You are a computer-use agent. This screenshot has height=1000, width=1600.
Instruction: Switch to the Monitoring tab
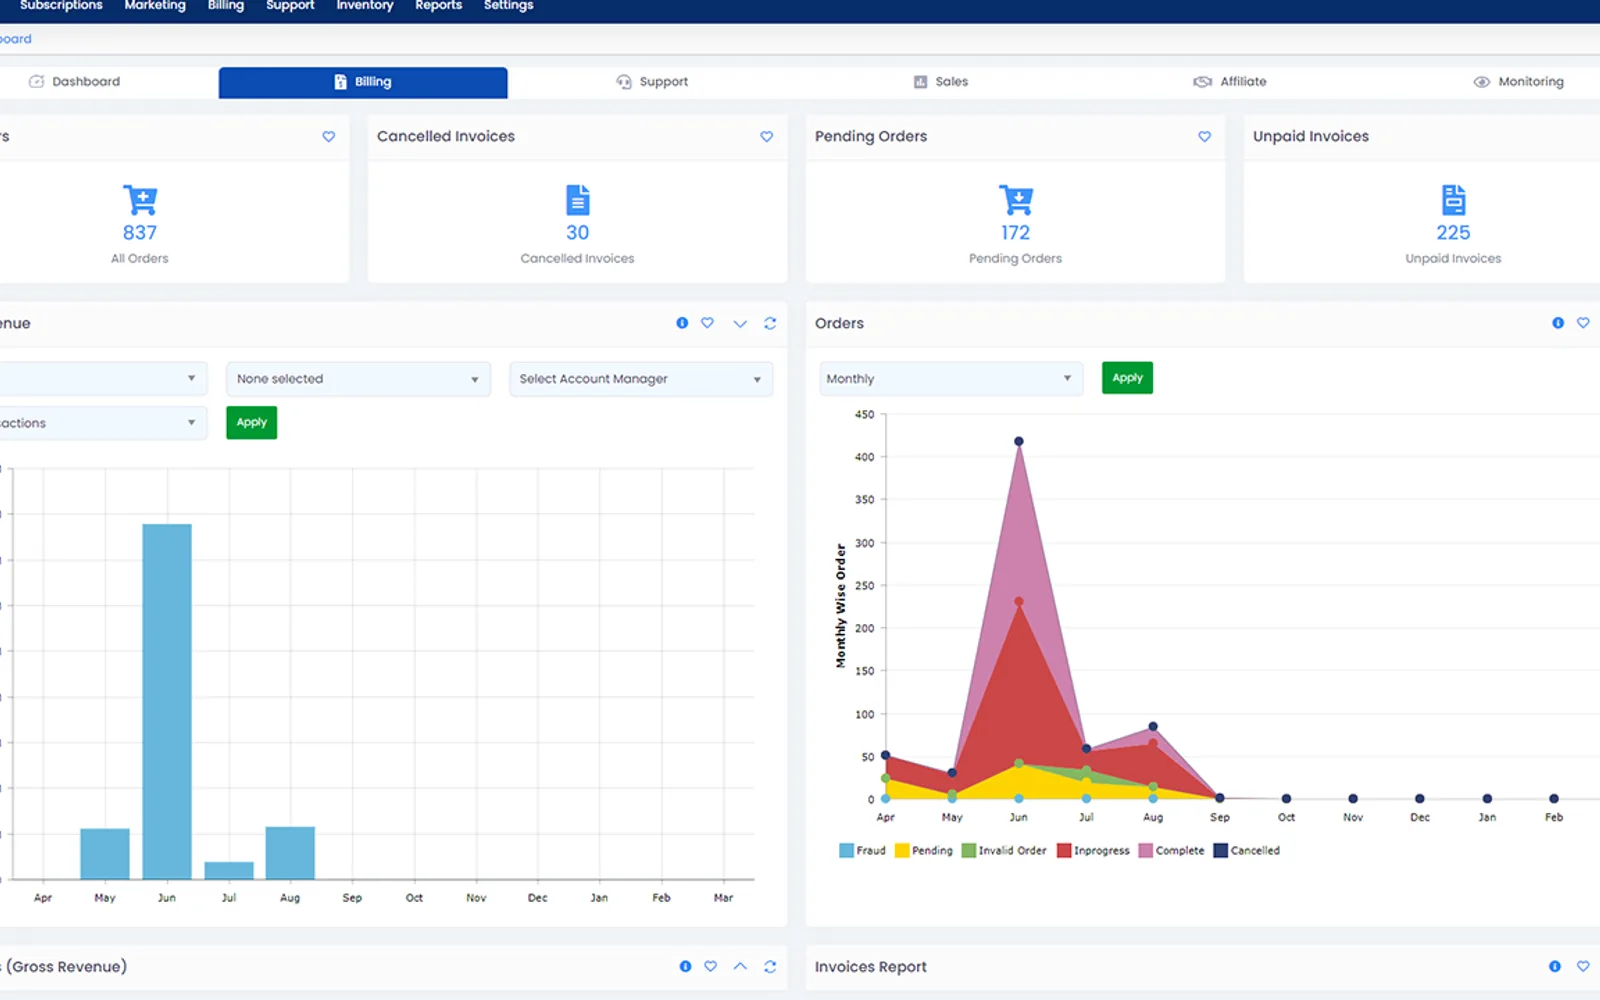(1518, 82)
